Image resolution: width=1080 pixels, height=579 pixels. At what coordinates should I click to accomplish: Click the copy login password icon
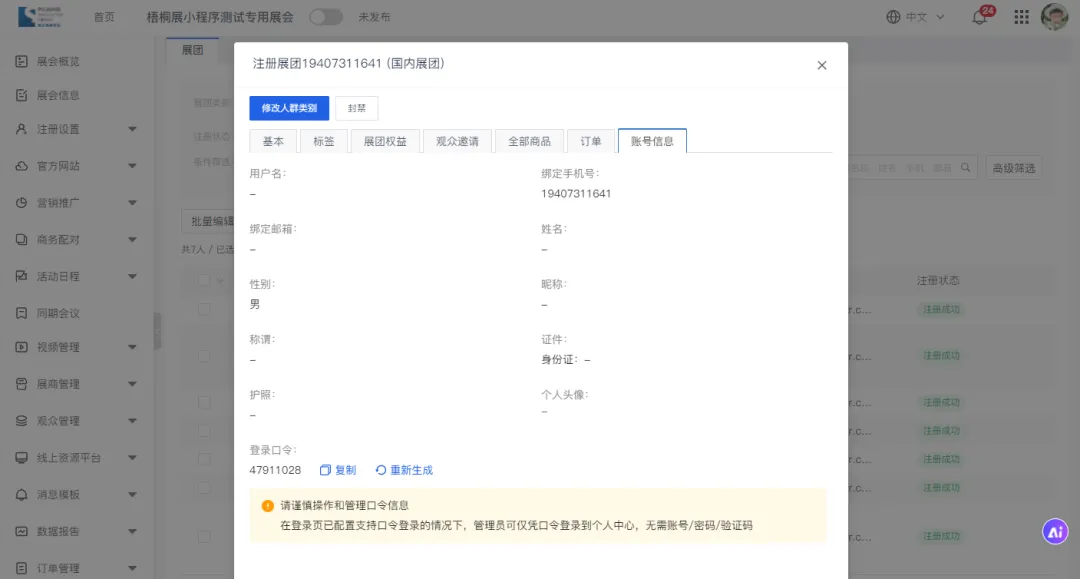pyautogui.click(x=326, y=470)
